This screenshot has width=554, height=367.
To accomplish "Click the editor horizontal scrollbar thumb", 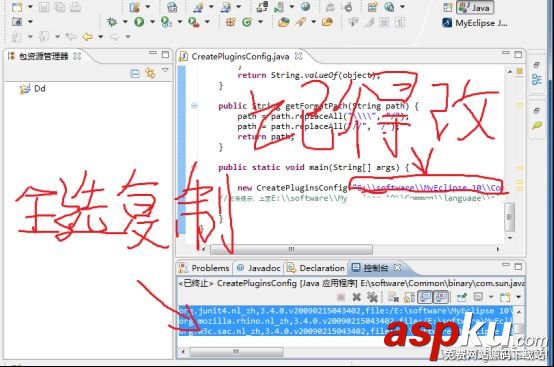I will (291, 249).
